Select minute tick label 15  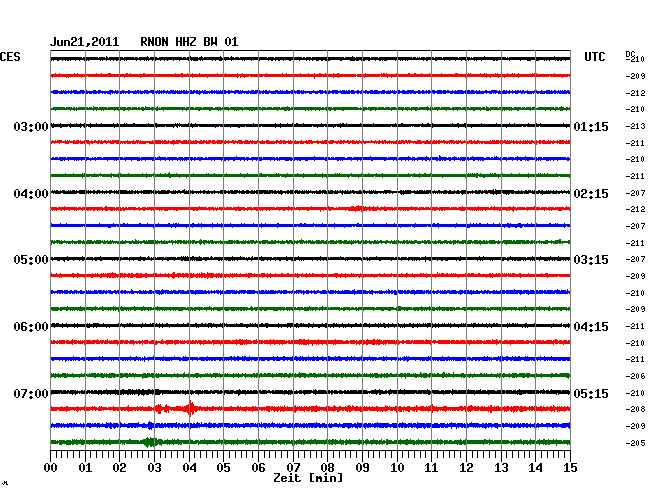[570, 468]
